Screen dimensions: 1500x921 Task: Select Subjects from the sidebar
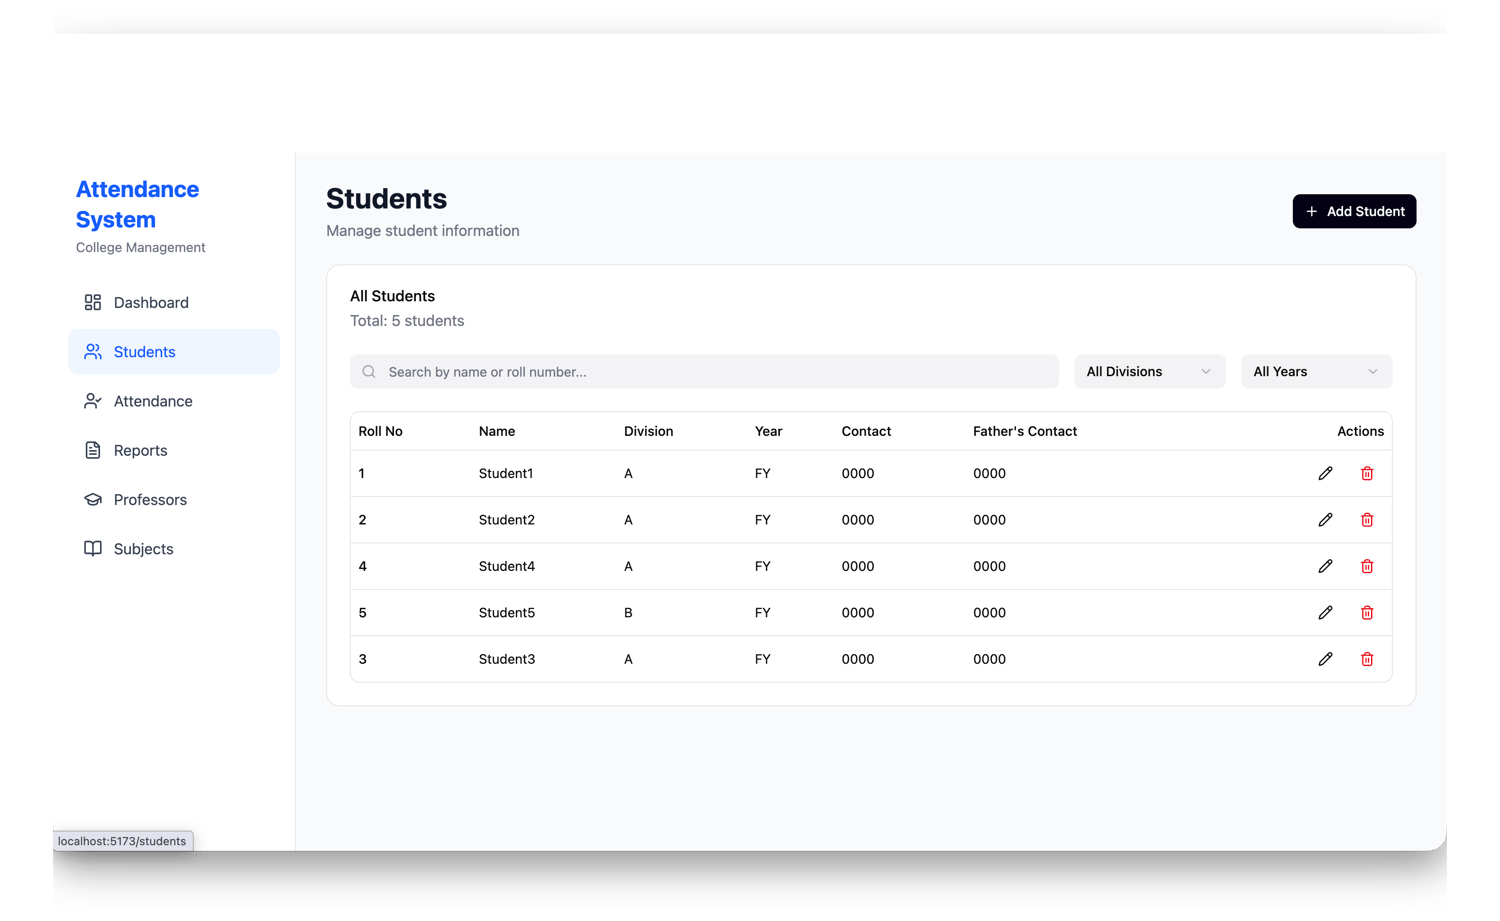tap(144, 549)
